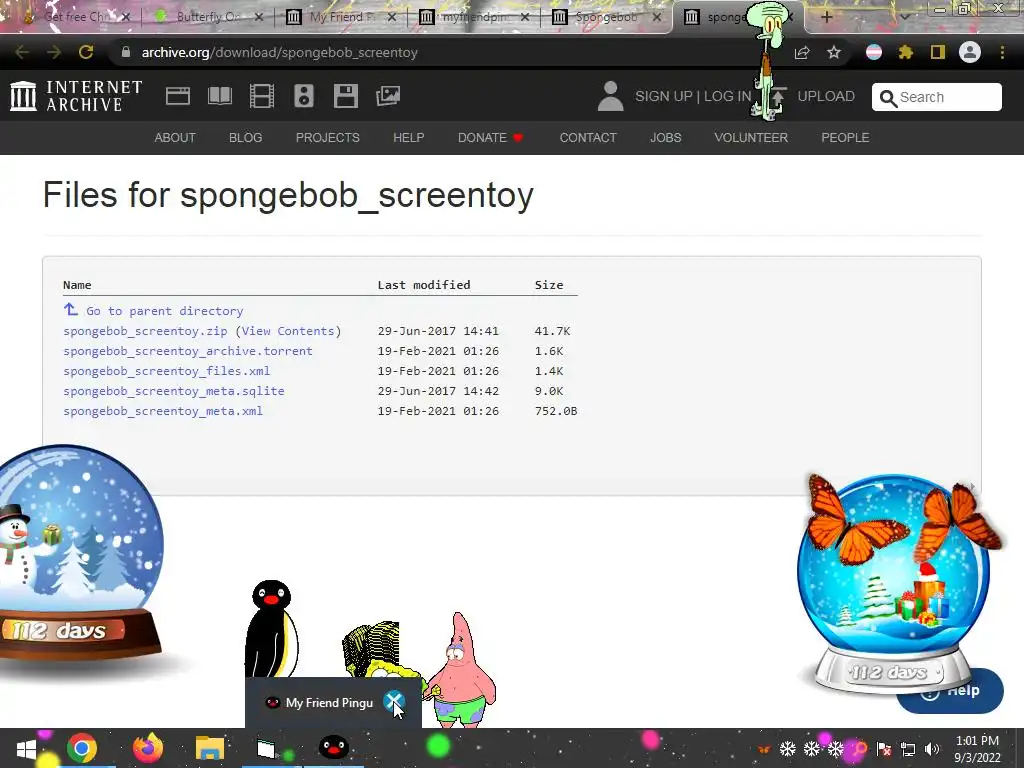The image size is (1024, 768).
Task: Open the PROJECTS menu item
Action: [x=328, y=138]
